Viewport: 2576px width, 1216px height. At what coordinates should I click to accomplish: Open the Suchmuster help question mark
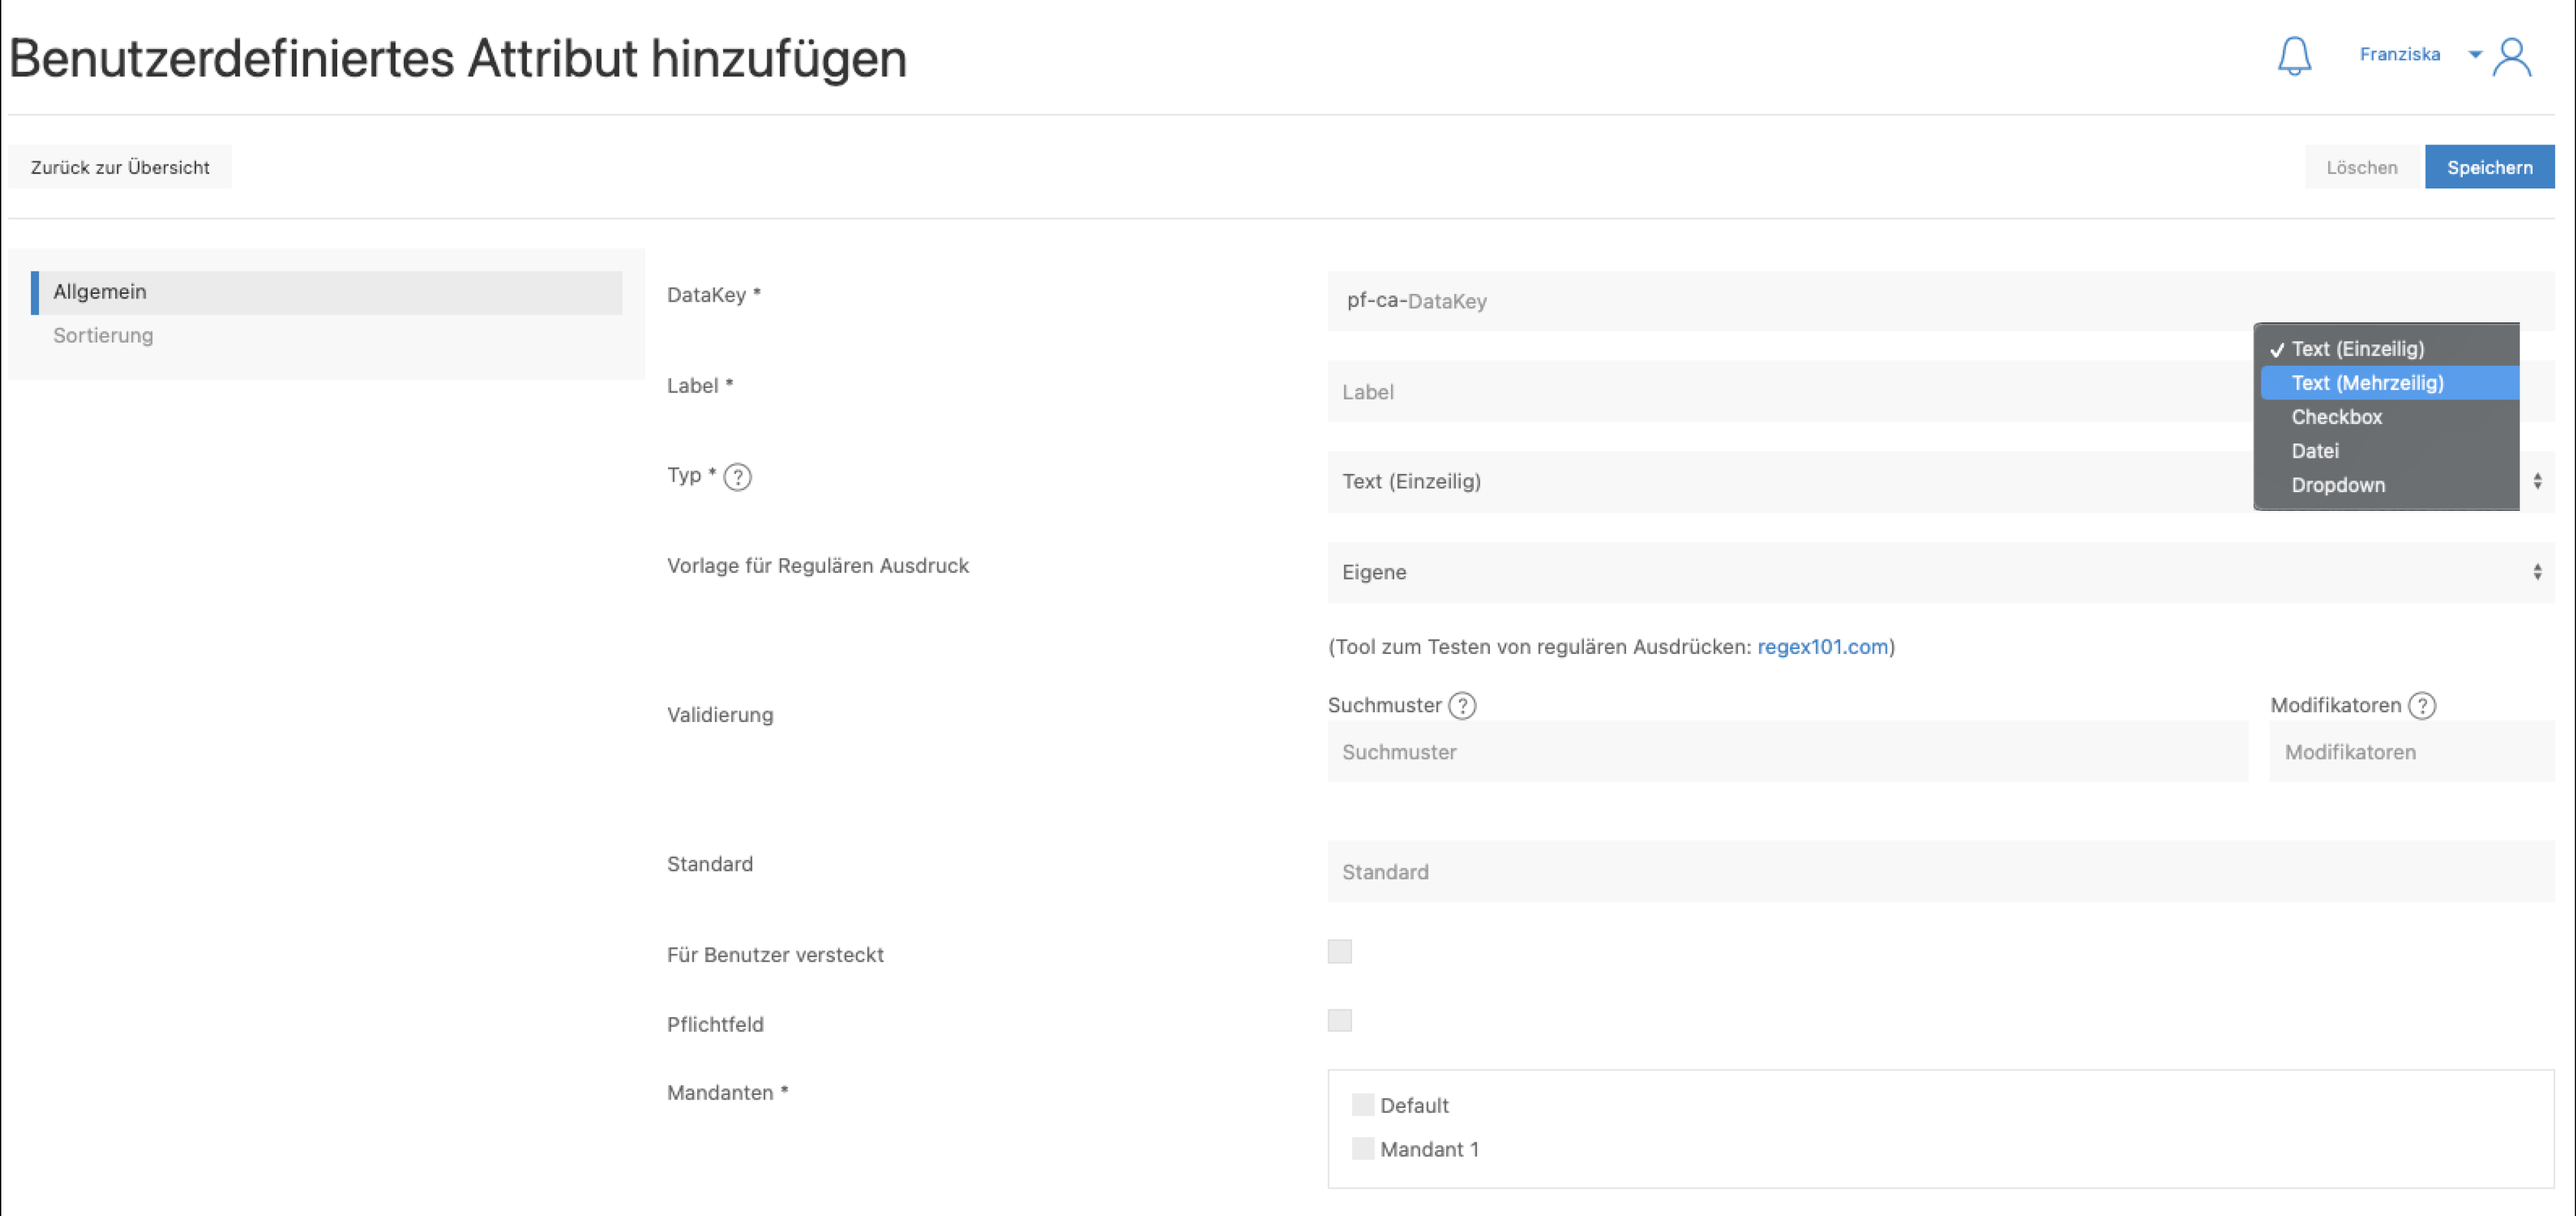tap(1462, 706)
